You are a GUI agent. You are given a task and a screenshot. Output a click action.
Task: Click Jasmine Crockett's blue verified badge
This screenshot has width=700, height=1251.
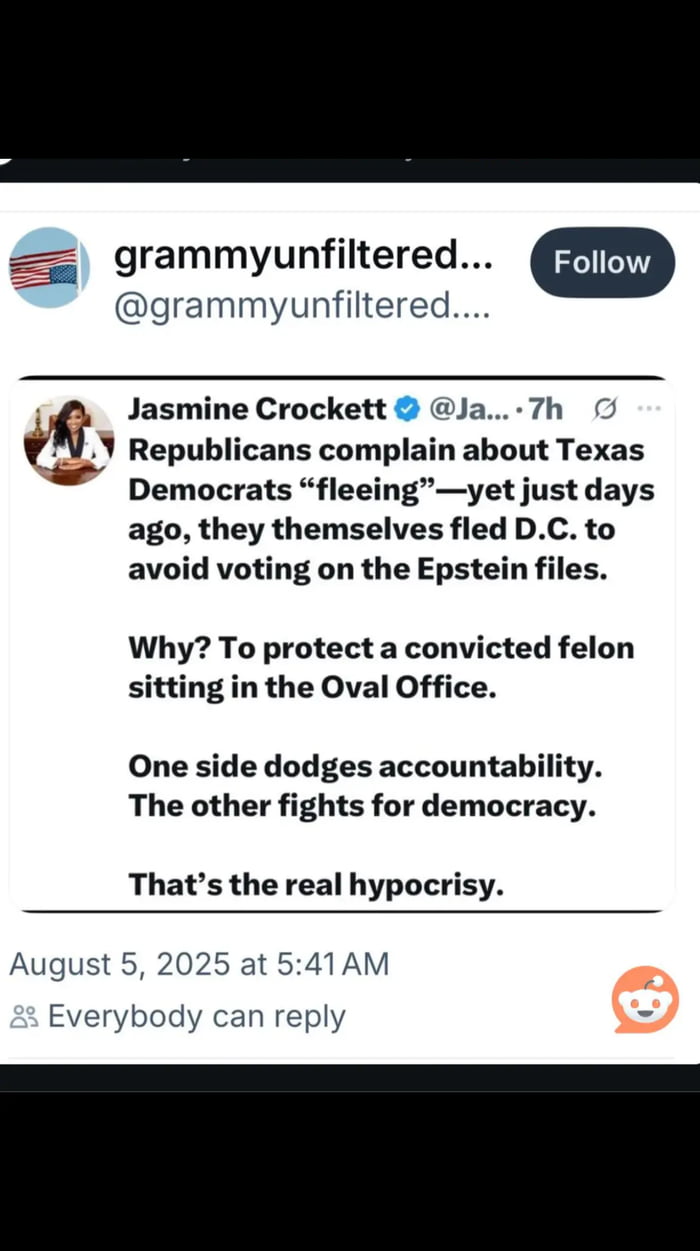tap(405, 408)
